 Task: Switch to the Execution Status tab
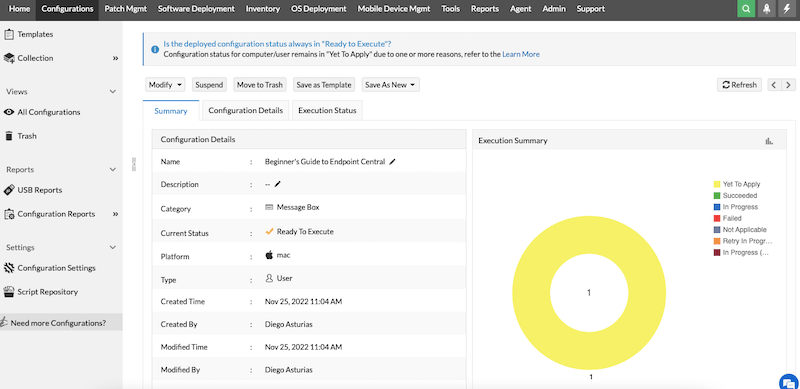[327, 110]
